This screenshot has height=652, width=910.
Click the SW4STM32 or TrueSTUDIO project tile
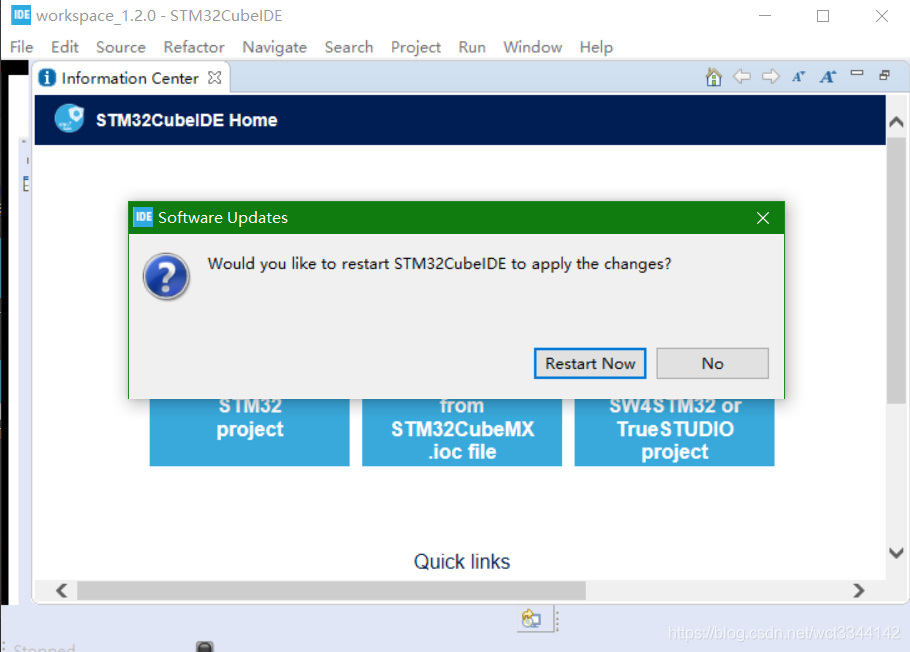pyautogui.click(x=674, y=431)
